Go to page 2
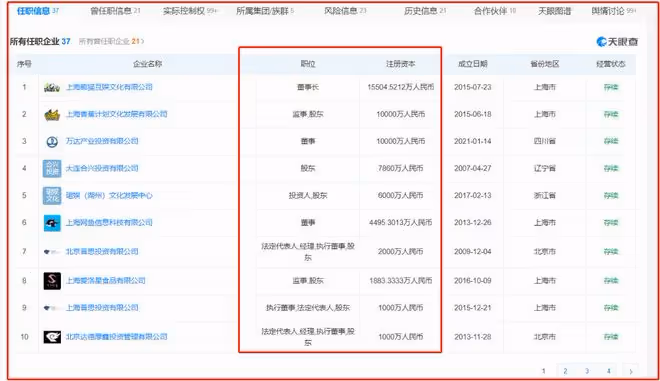Viewport: 660px width, 381px height. (x=565, y=371)
